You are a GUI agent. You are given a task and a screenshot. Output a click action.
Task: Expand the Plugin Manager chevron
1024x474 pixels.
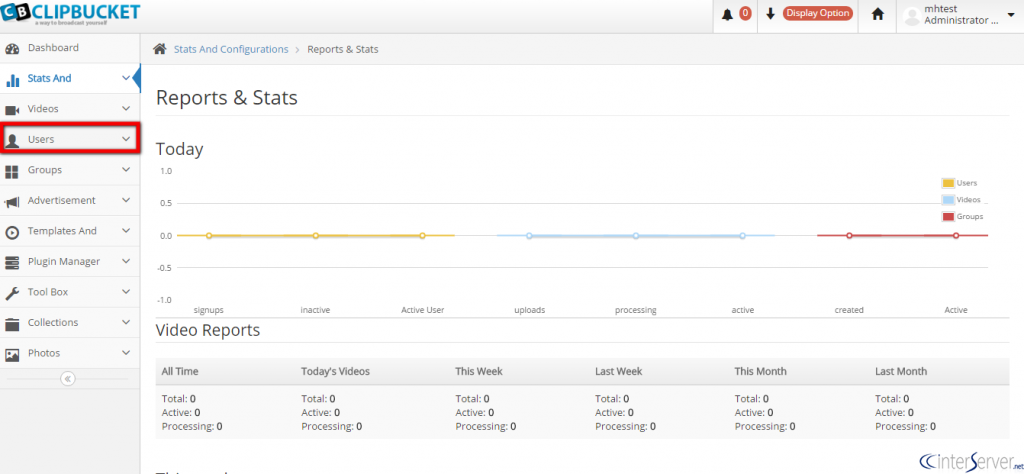[x=126, y=261]
